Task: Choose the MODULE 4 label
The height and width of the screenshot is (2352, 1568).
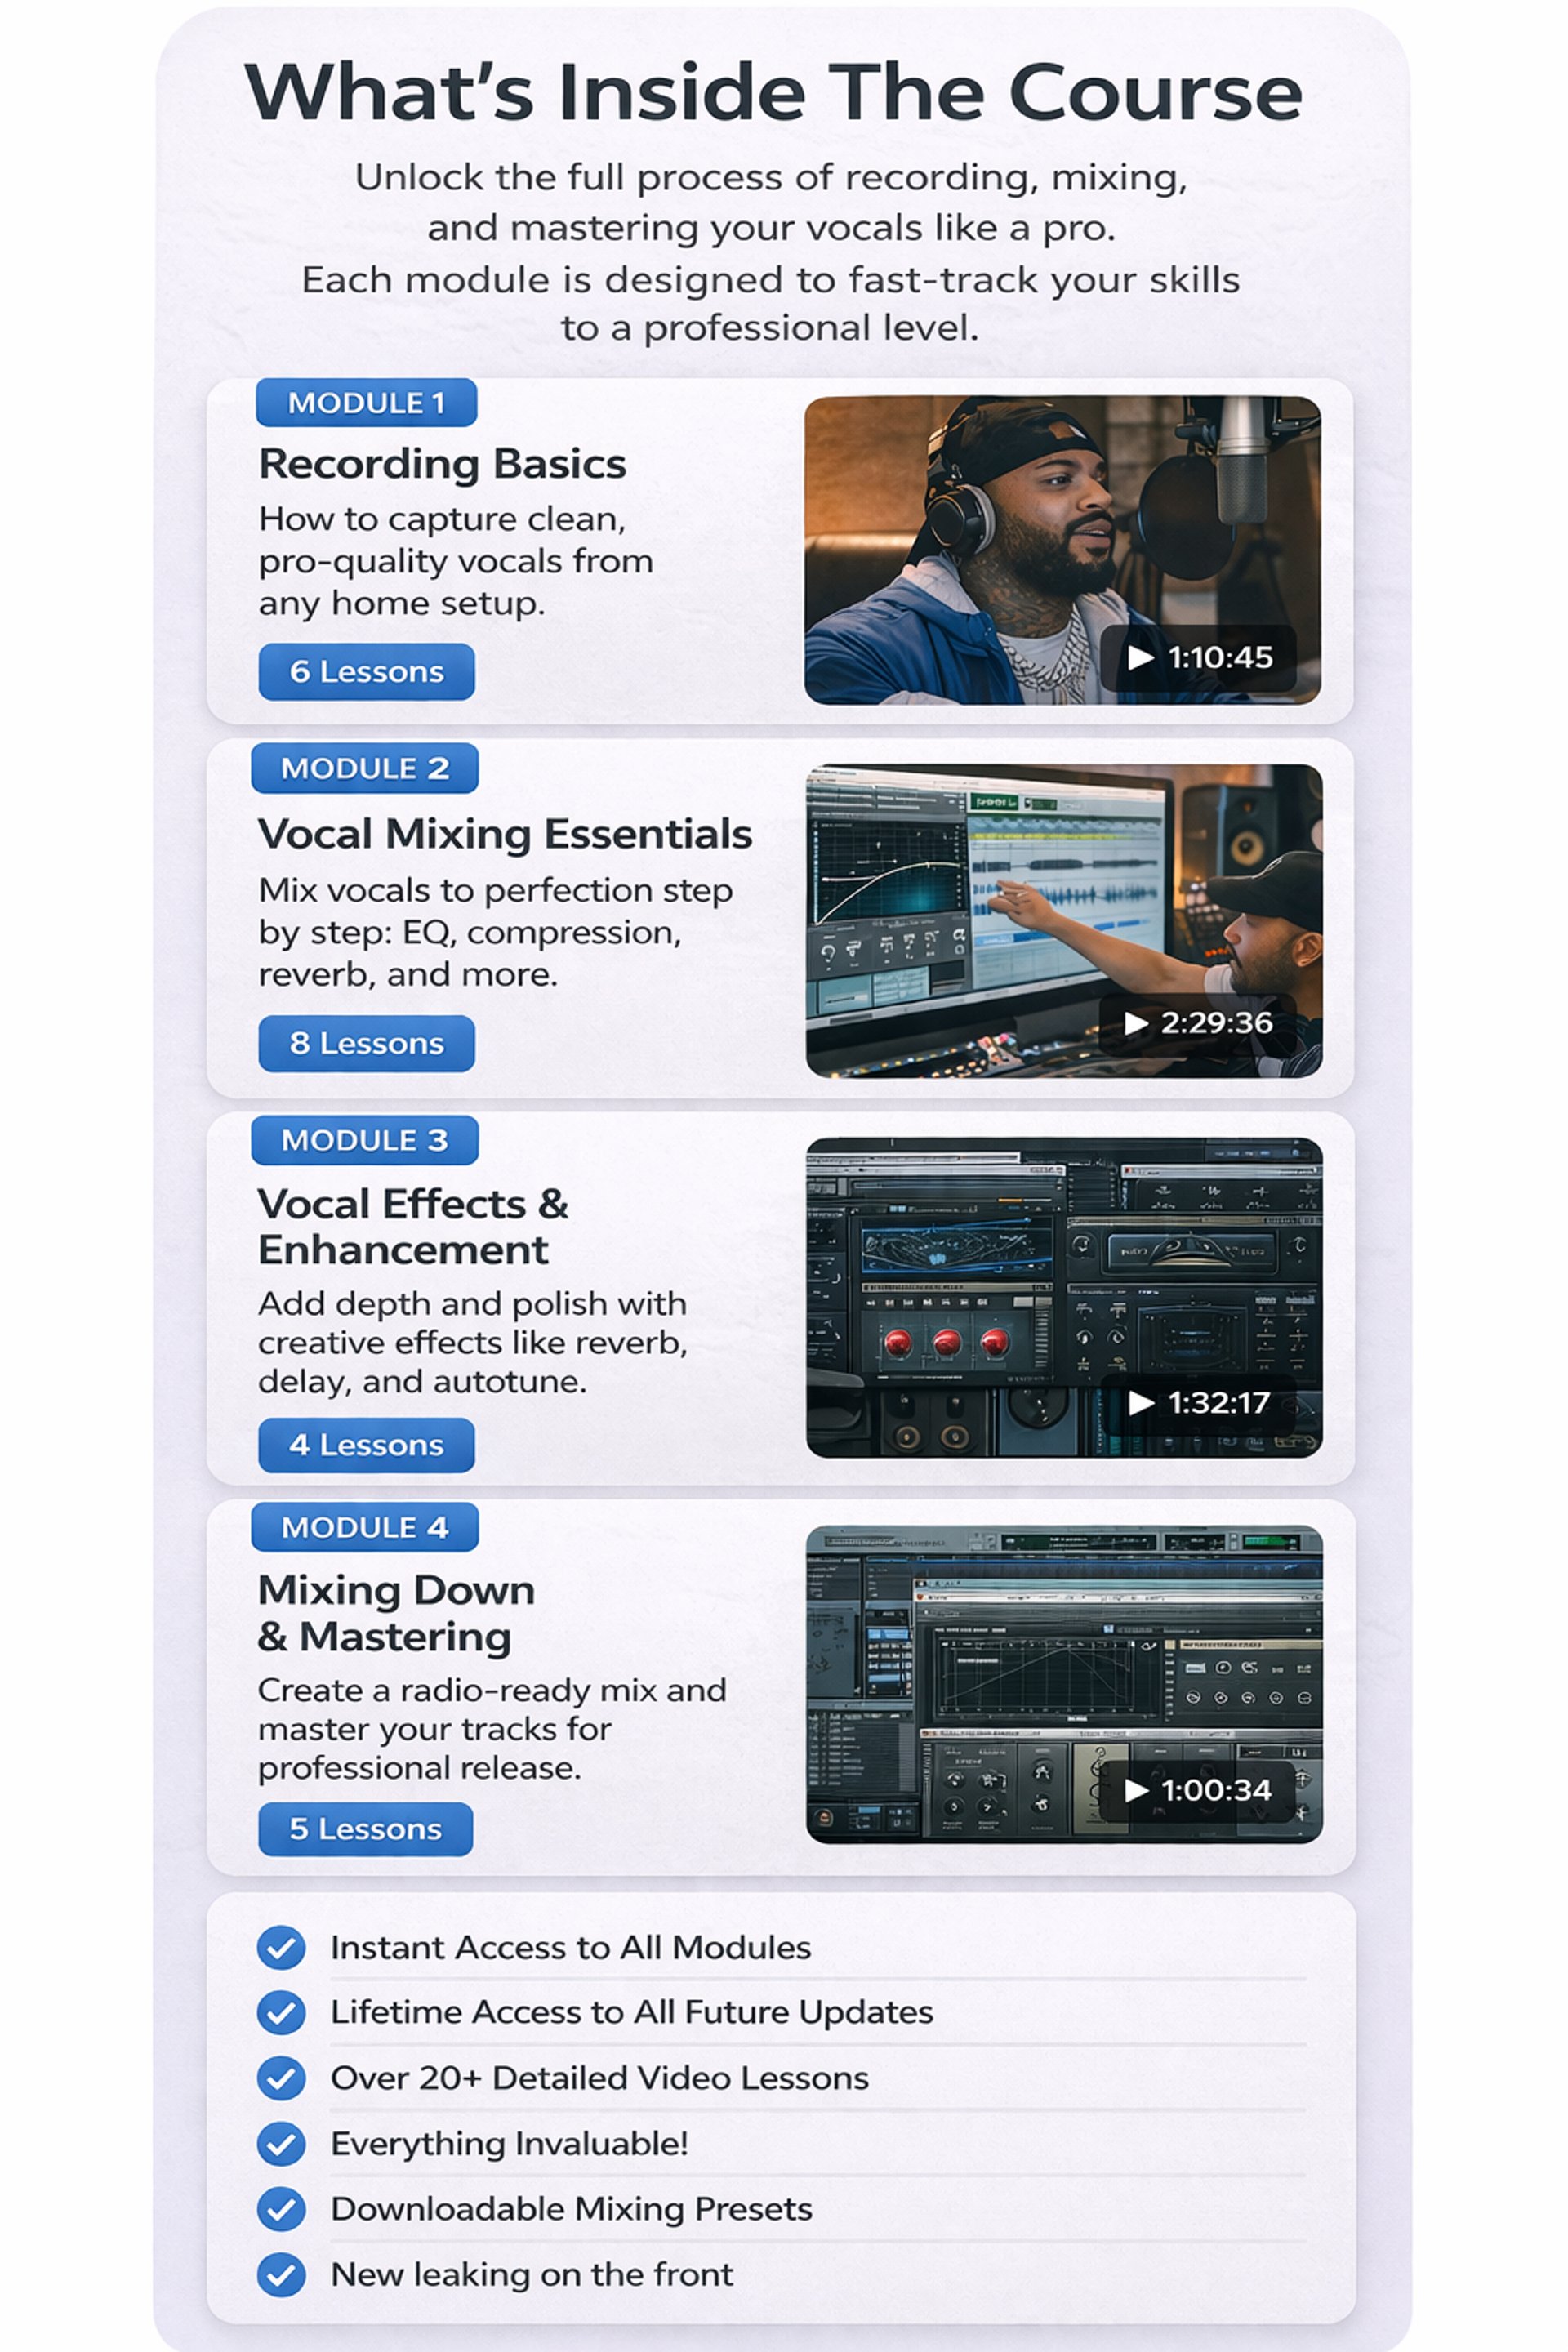Action: pos(365,1527)
